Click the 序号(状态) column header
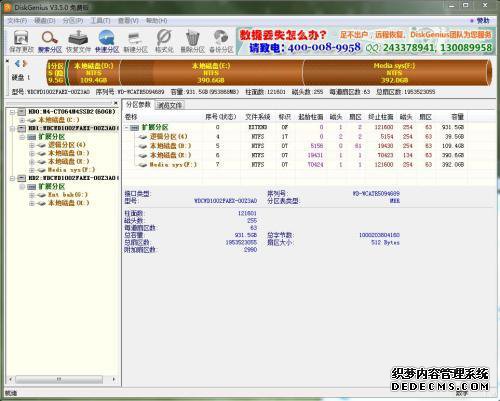500x401 pixels. (220, 117)
